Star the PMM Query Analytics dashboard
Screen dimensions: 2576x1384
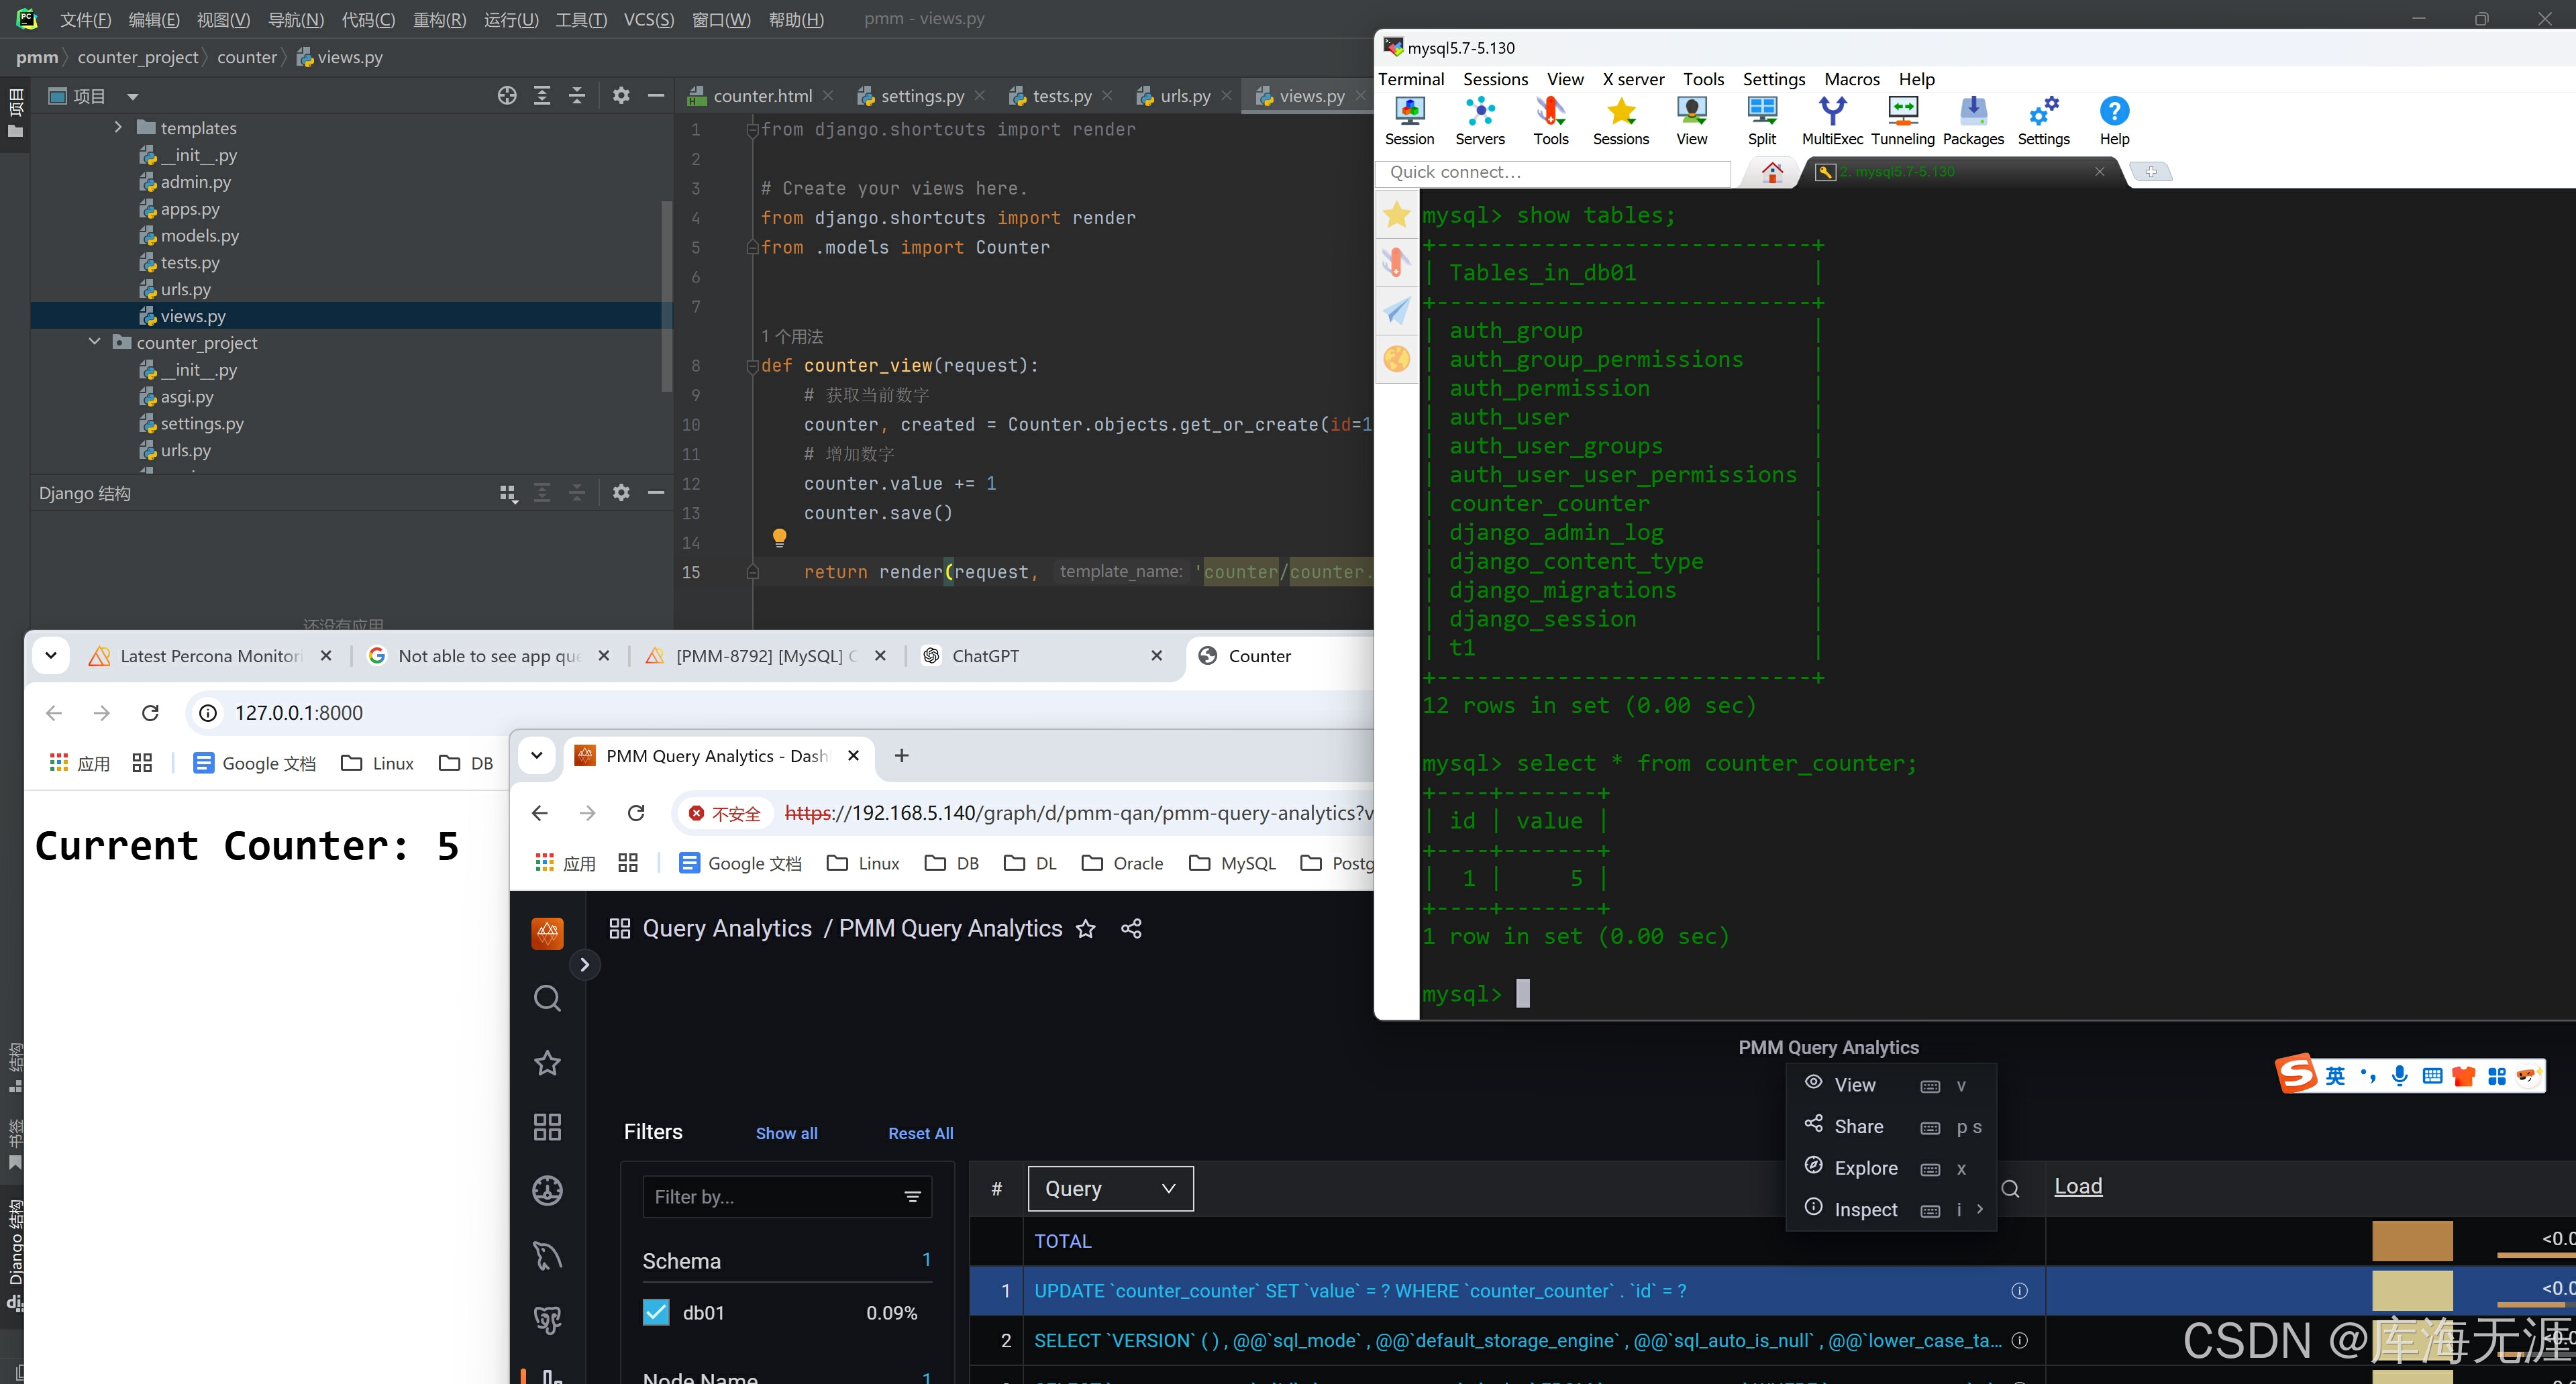tap(1085, 929)
